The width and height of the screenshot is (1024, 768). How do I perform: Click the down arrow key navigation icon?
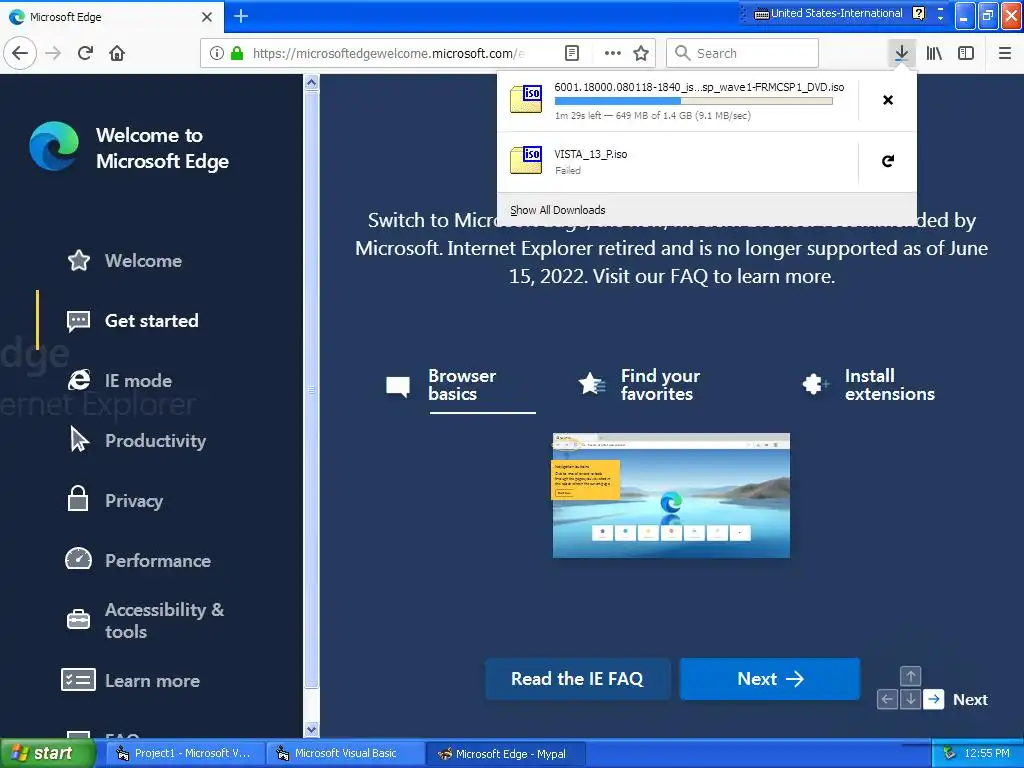(x=910, y=699)
